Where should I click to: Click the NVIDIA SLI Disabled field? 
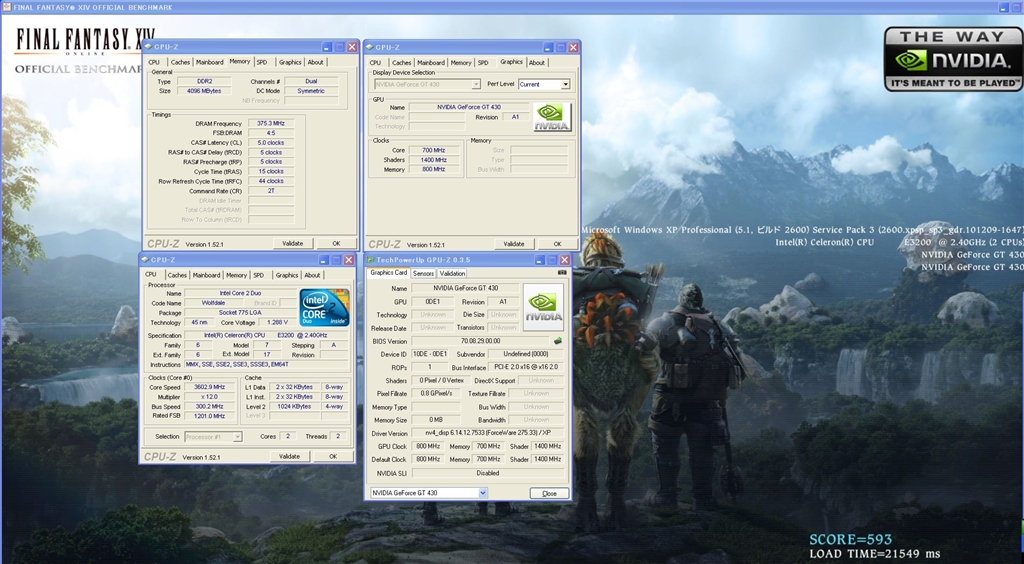point(488,473)
